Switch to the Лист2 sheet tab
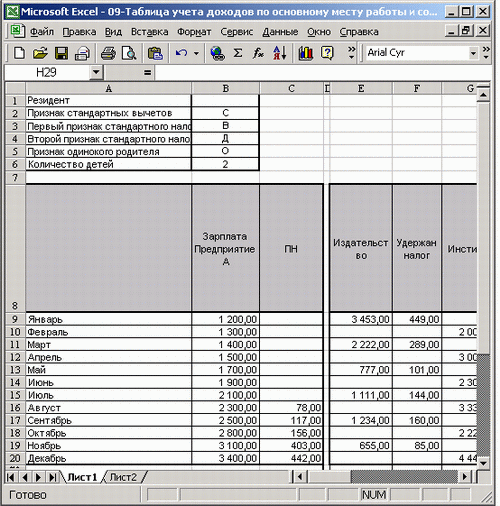This screenshot has width=500, height=506. point(123,477)
